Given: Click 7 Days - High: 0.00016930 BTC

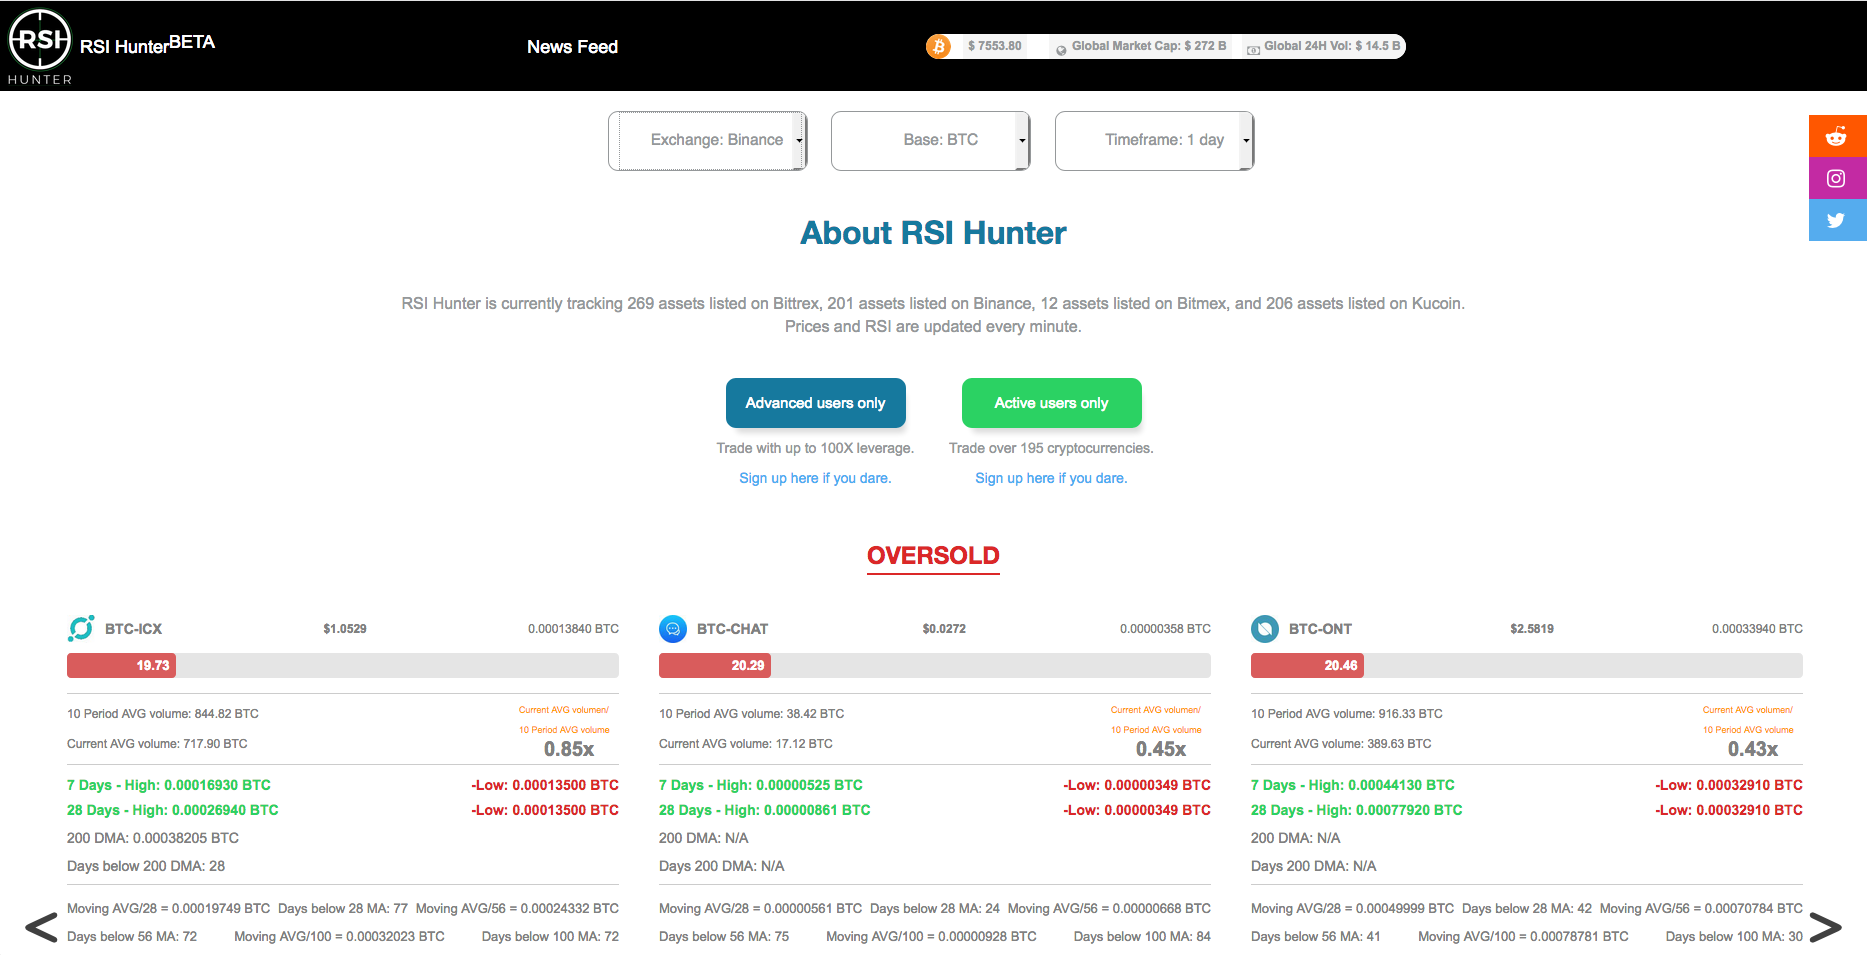Looking at the screenshot, I should [169, 785].
